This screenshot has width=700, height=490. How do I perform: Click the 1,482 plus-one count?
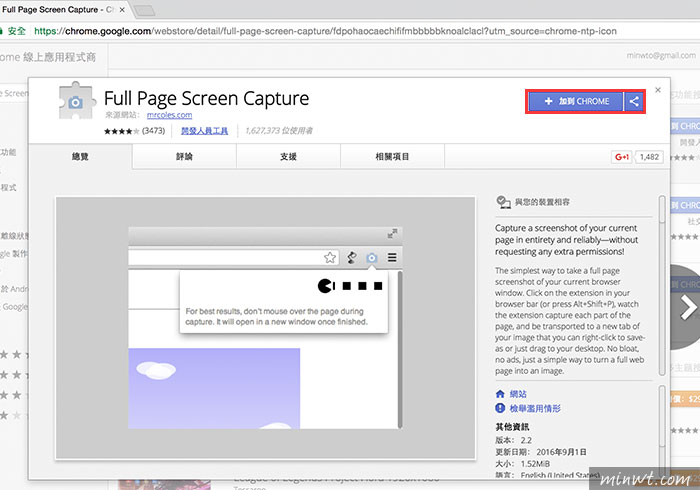coord(649,157)
